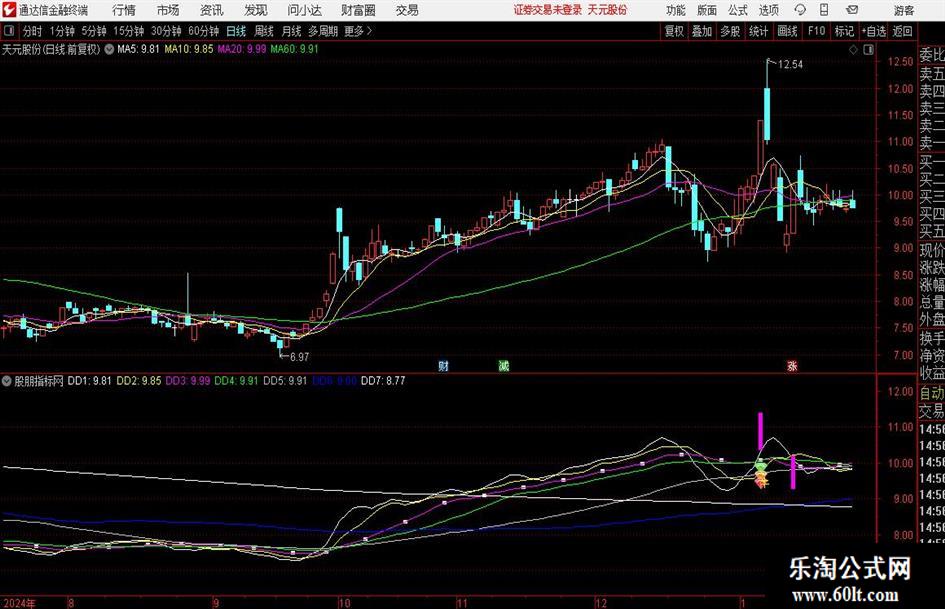Click the 减 marker on the chart
The width and height of the screenshot is (945, 609).
(x=504, y=365)
